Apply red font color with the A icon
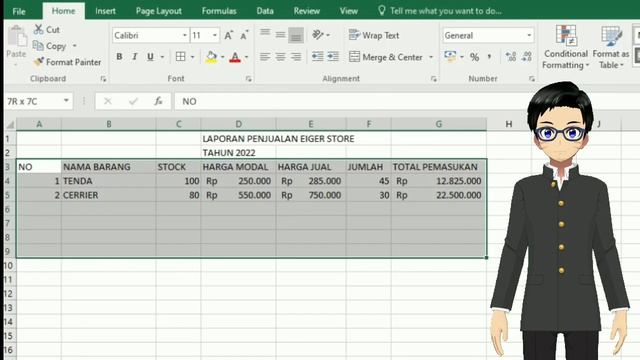 pyautogui.click(x=235, y=57)
